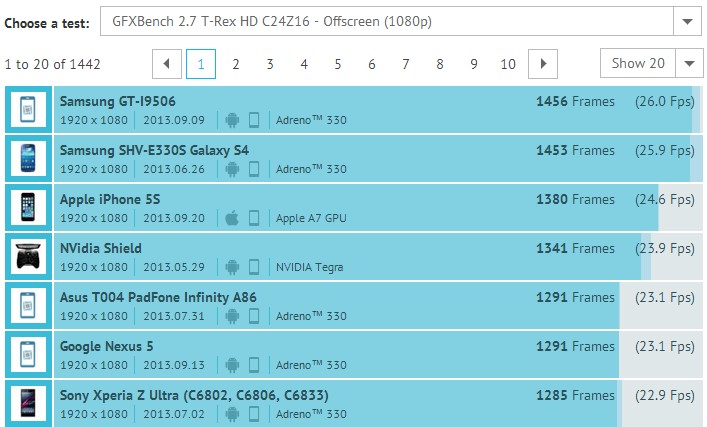Click Android icon in Google Nexus 5 row
This screenshot has width=707, height=427.
tap(232, 365)
